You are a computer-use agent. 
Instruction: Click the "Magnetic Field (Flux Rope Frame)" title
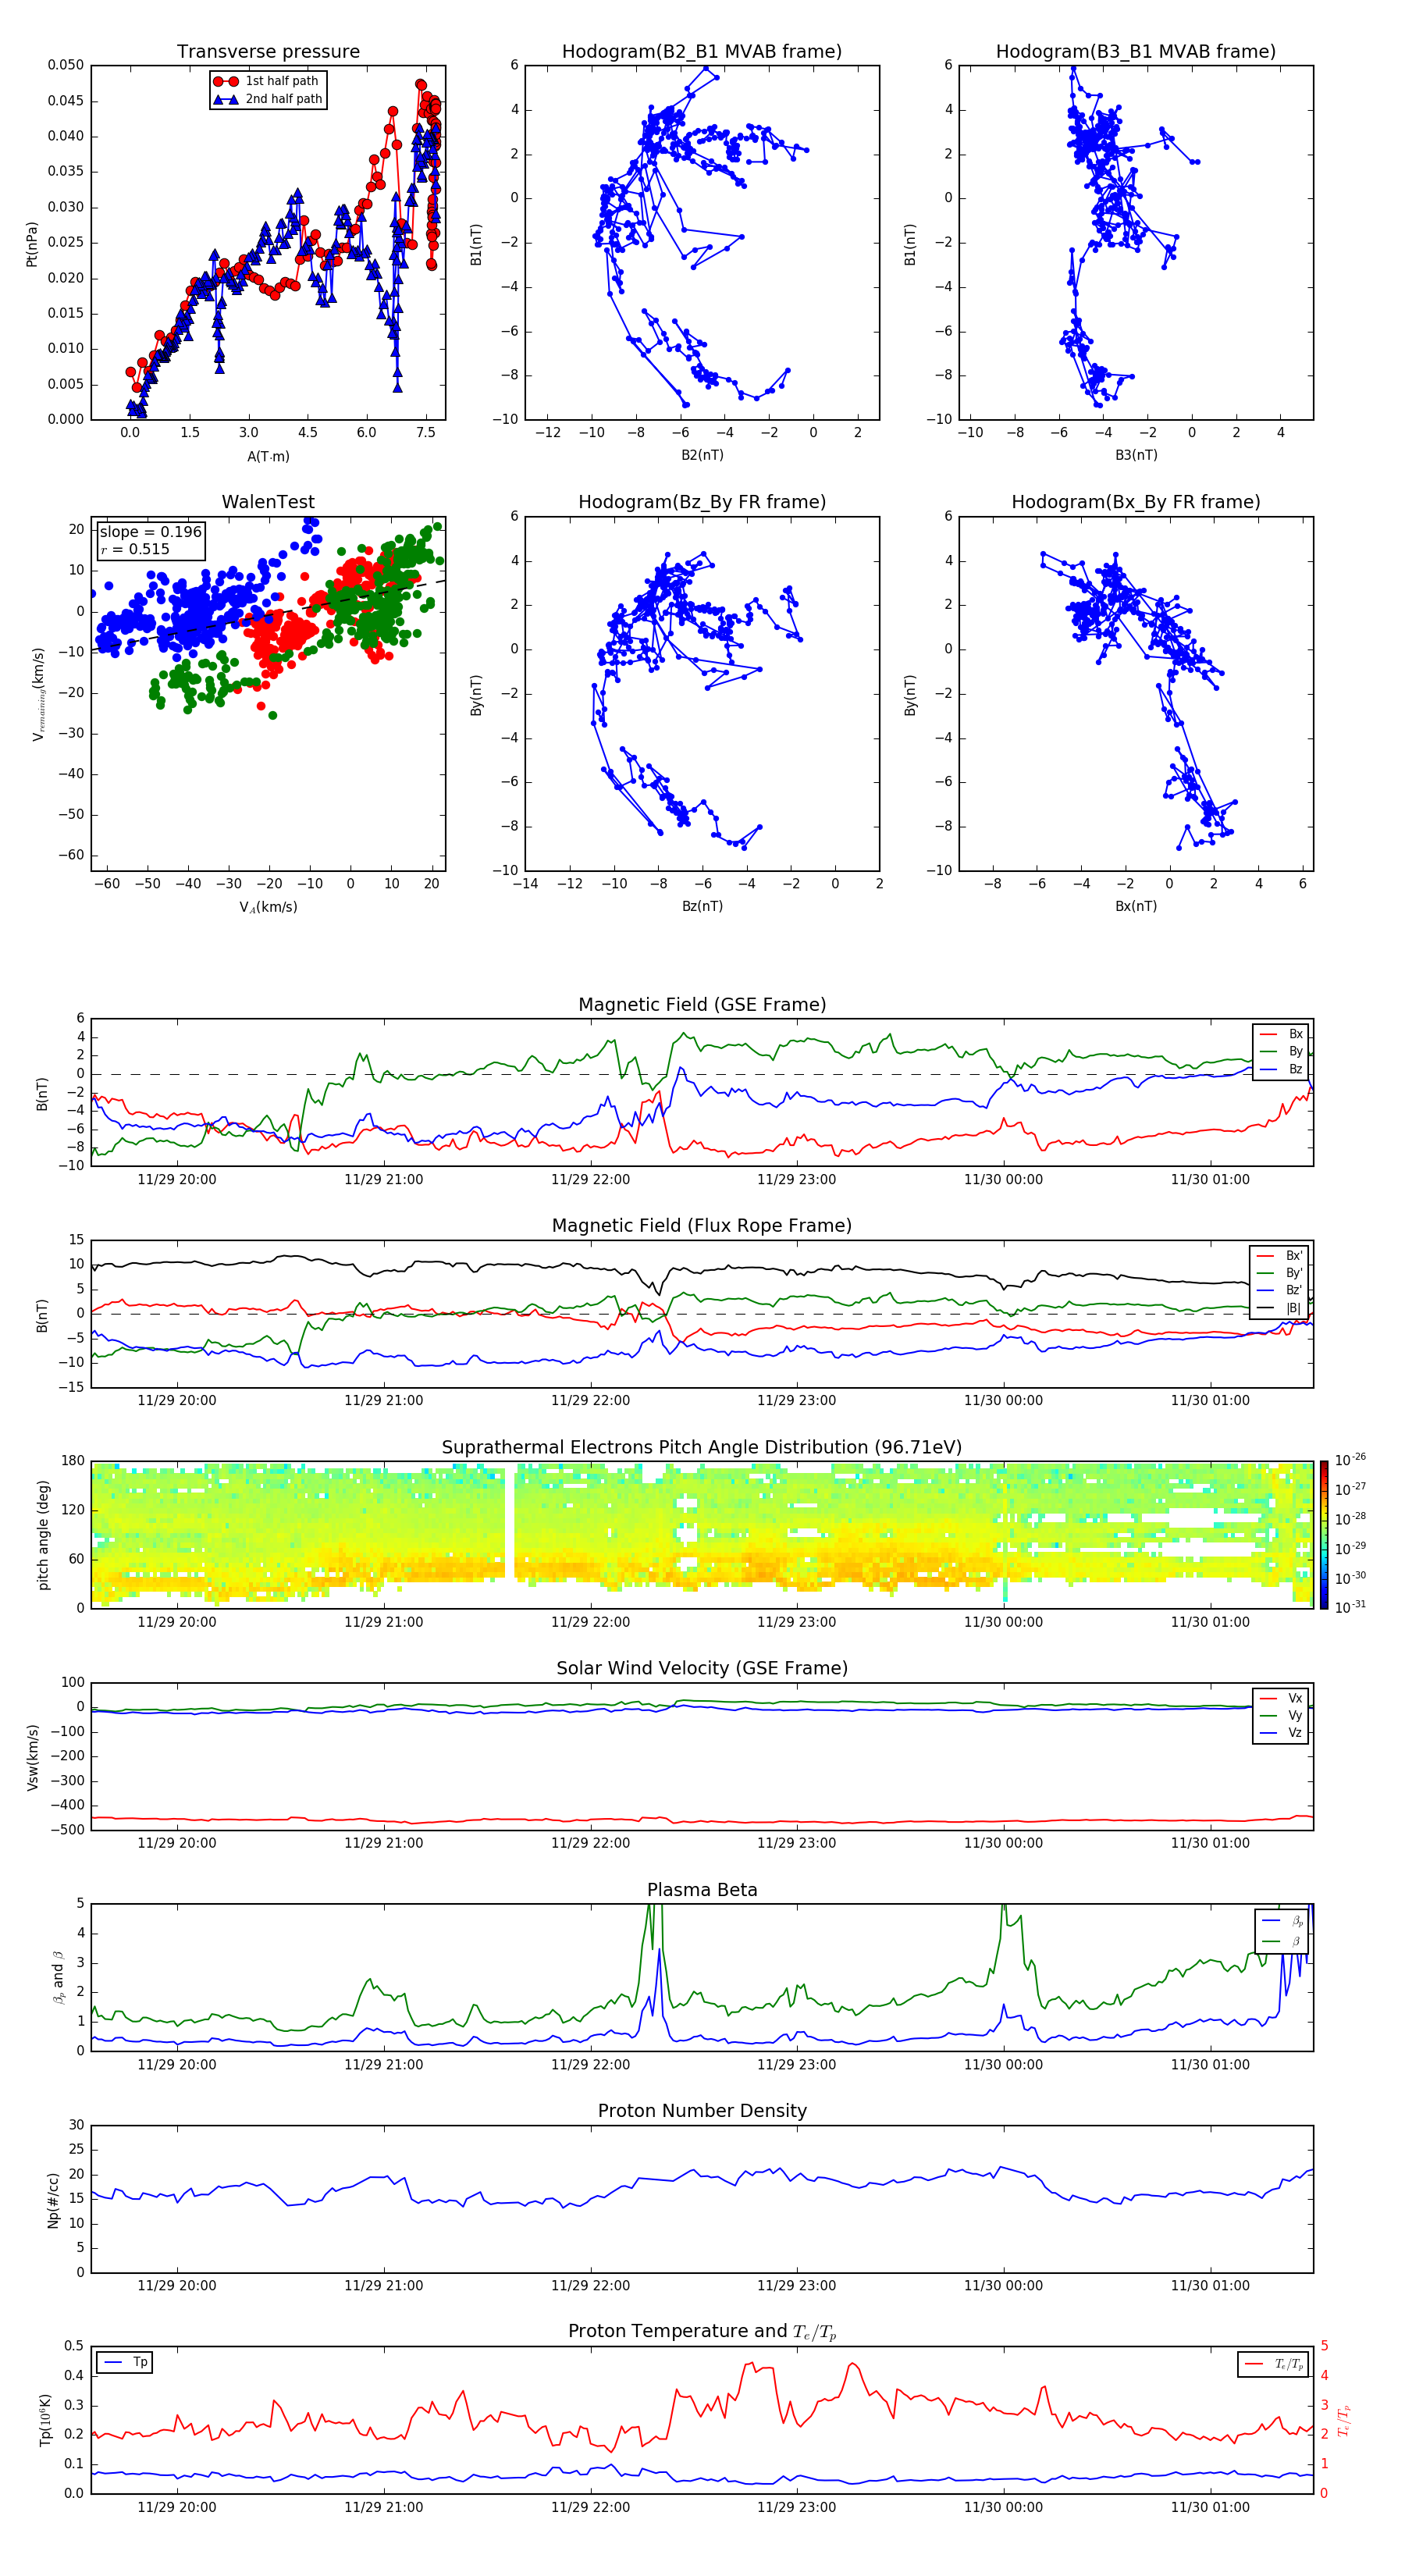pyautogui.click(x=702, y=1226)
